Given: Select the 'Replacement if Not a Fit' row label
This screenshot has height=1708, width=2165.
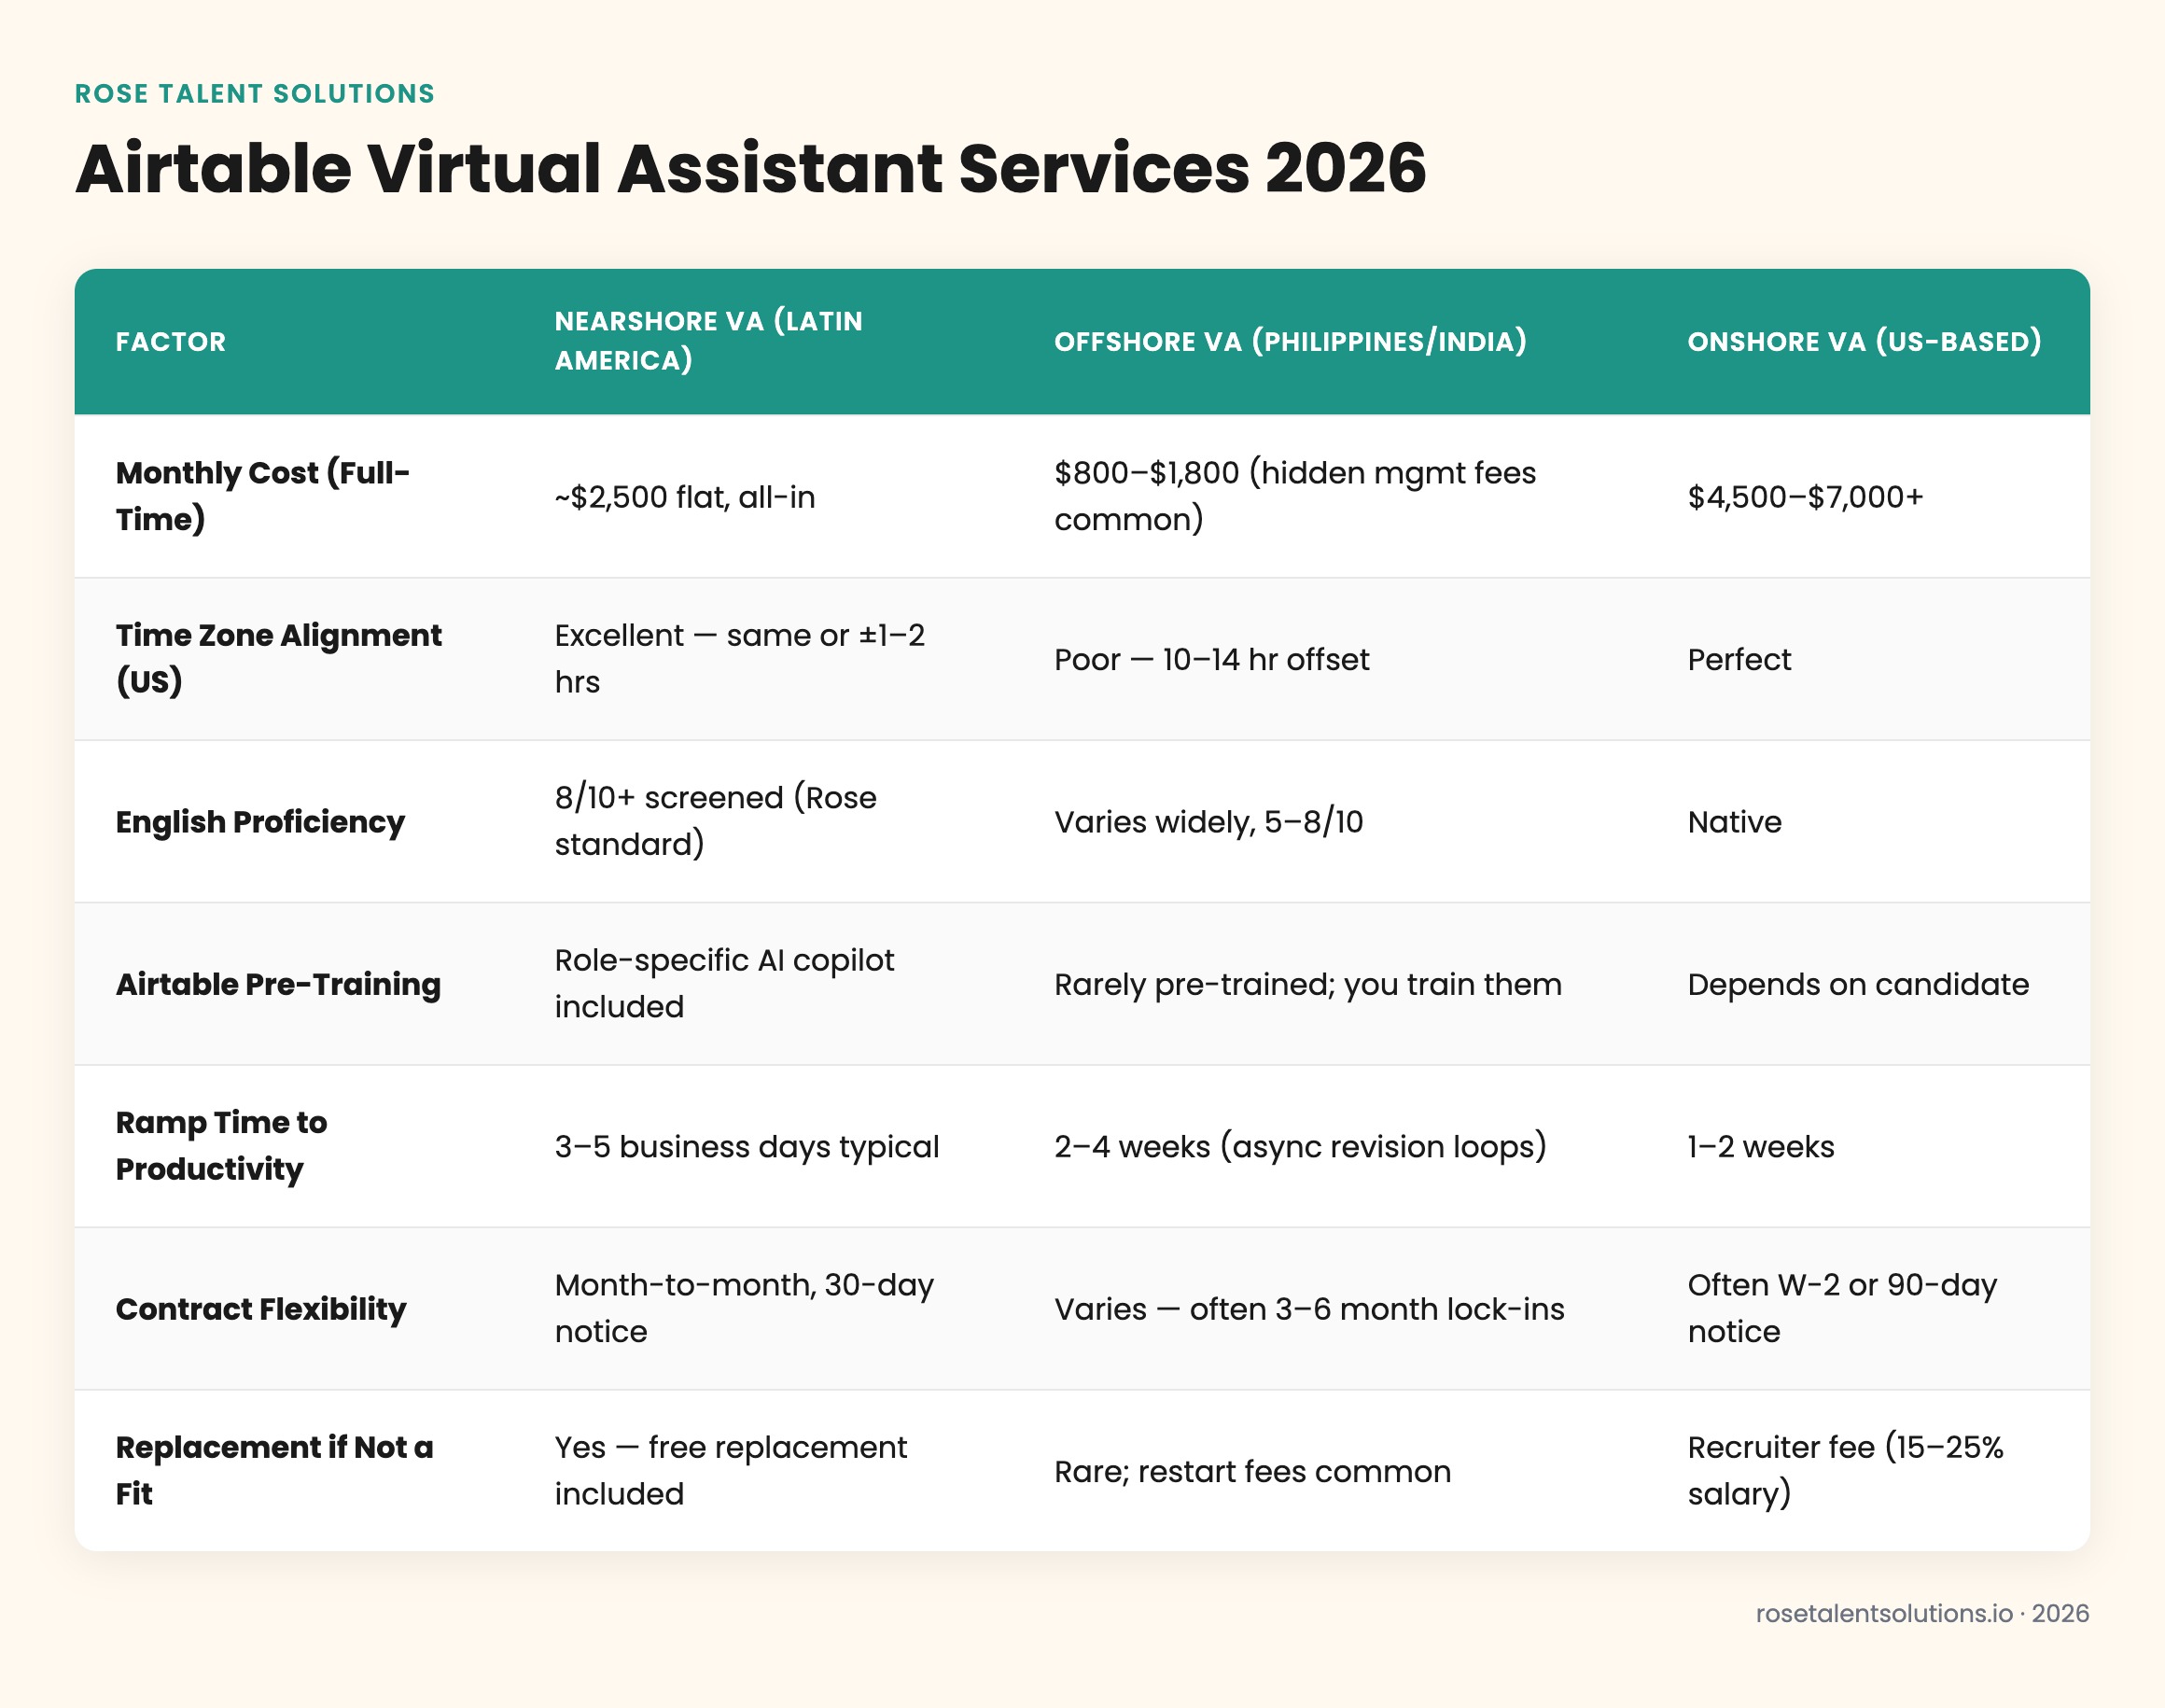Looking at the screenshot, I should pos(275,1471).
